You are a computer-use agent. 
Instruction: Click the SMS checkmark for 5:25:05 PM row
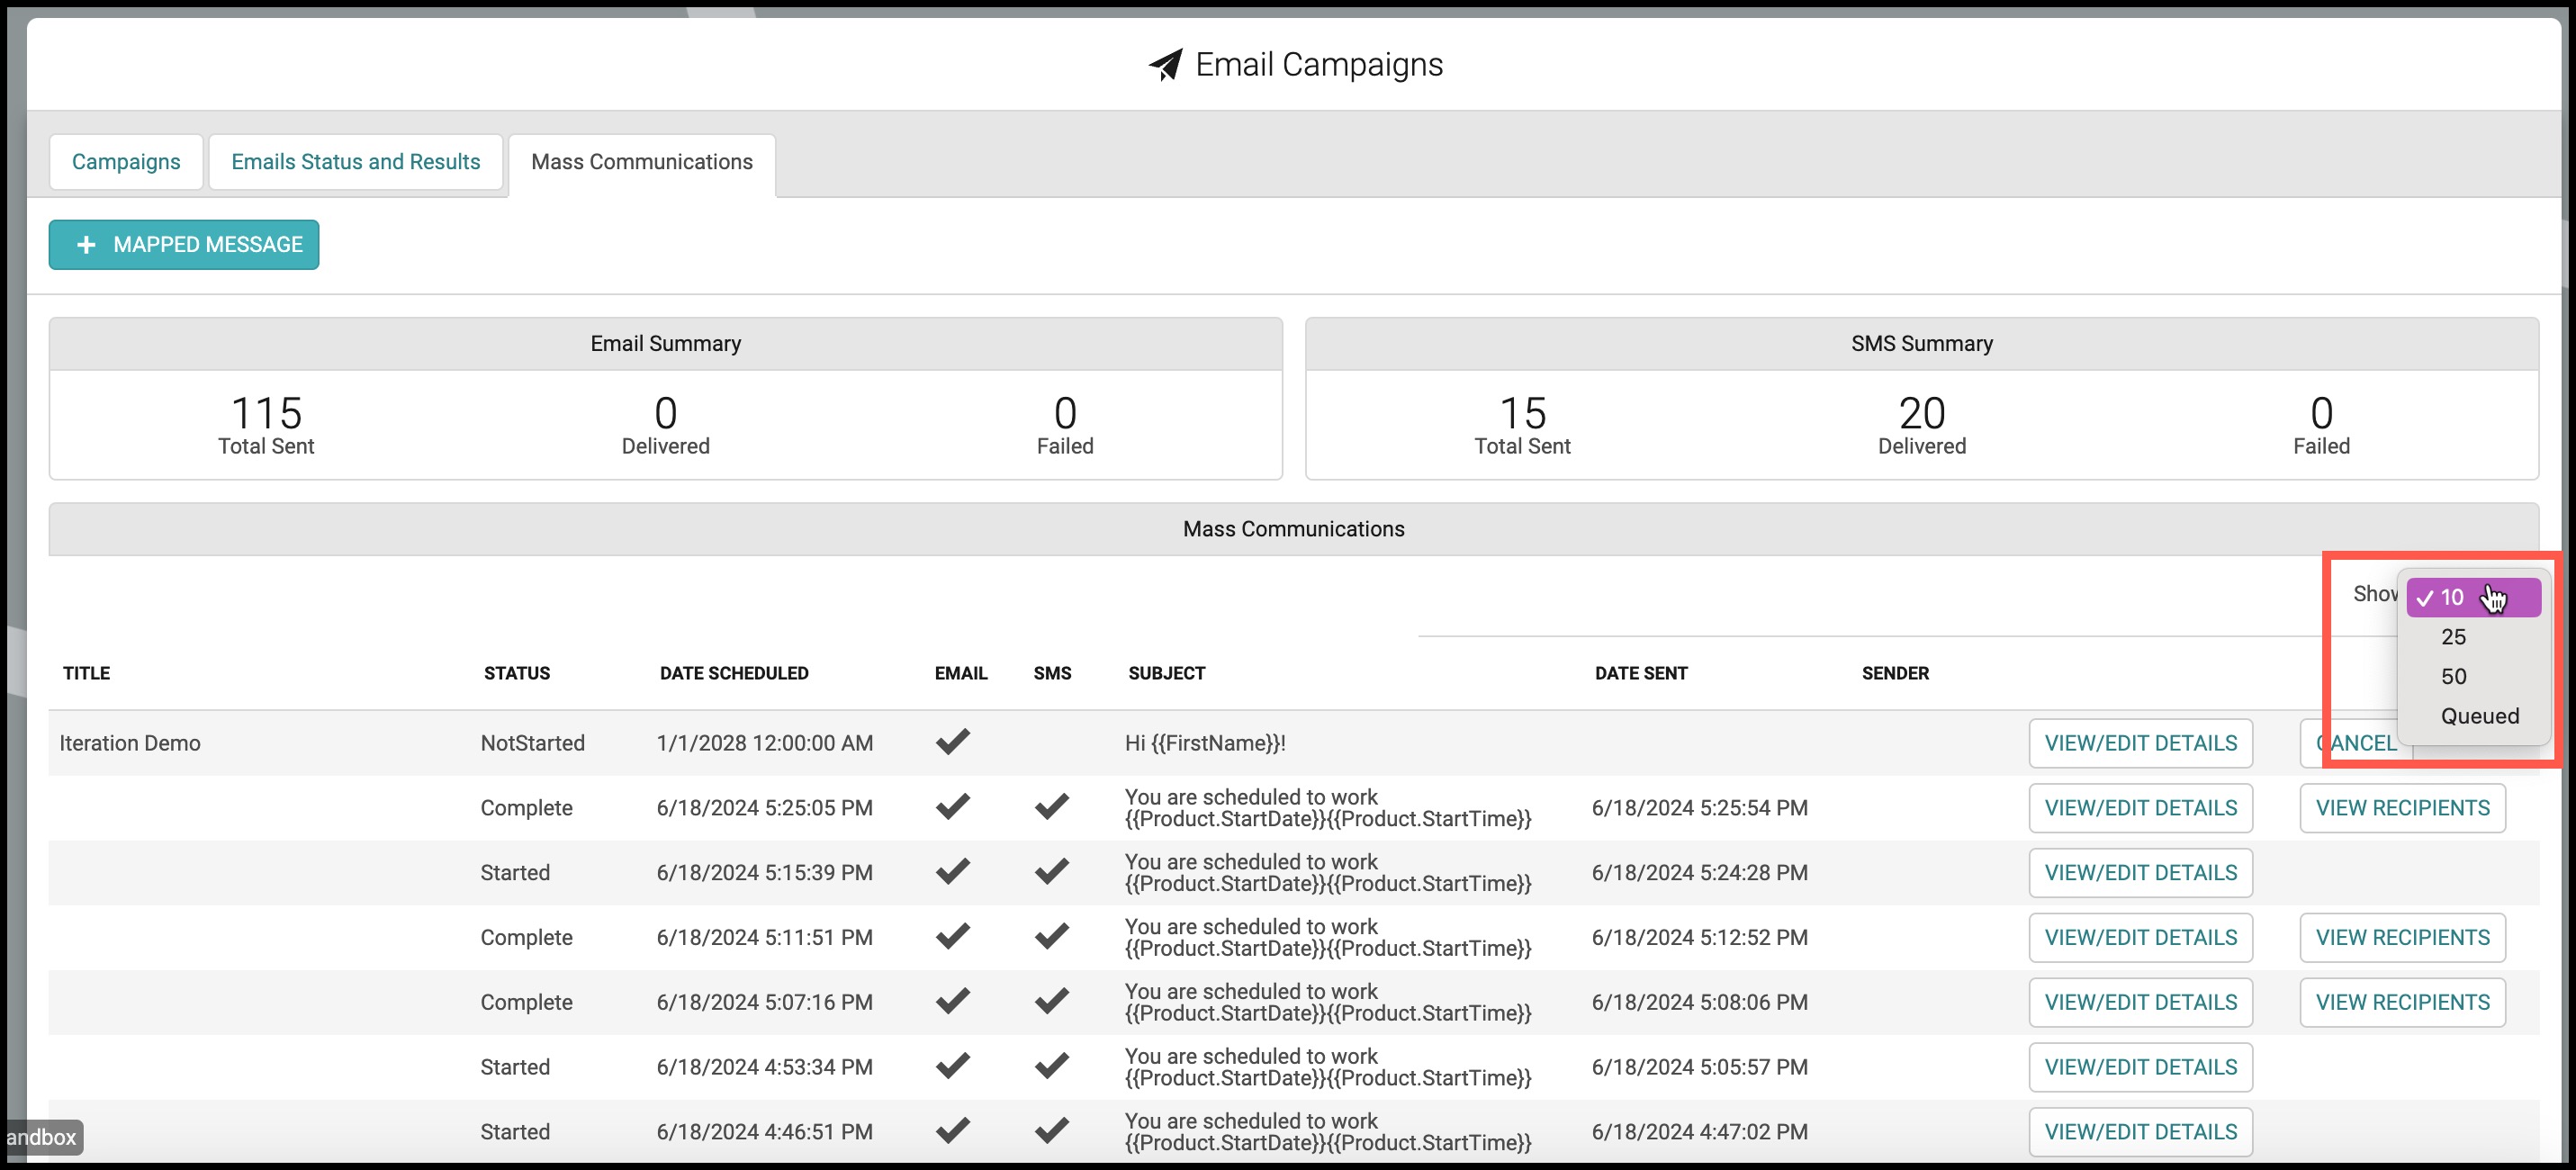click(1051, 807)
